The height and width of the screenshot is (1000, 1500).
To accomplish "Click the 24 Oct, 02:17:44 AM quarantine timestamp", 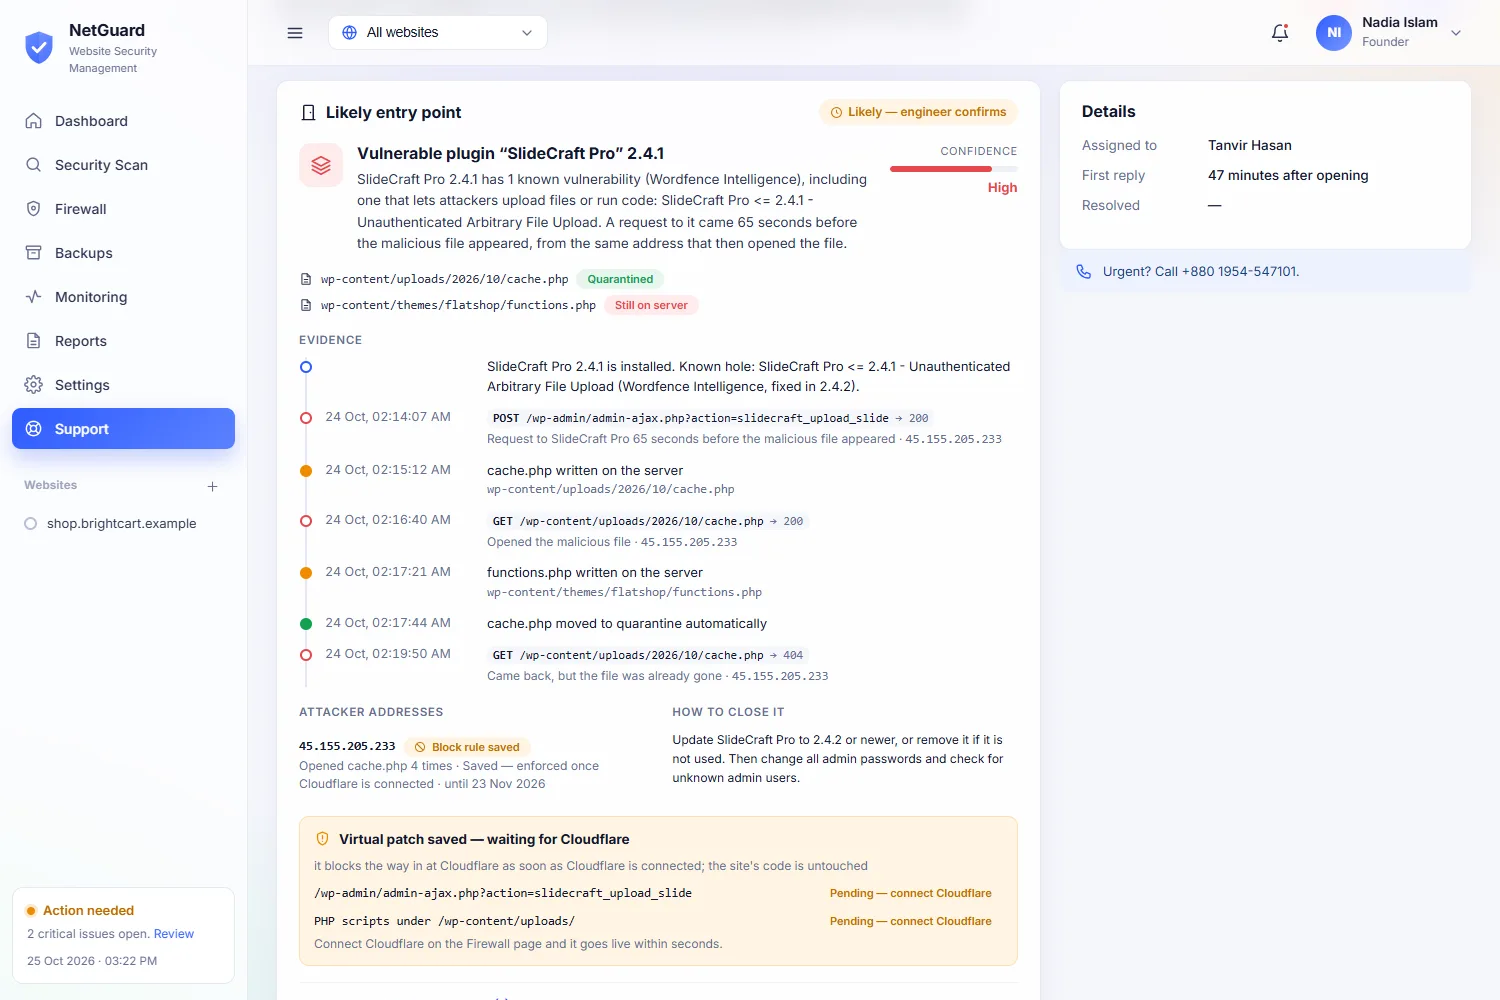I will (388, 623).
